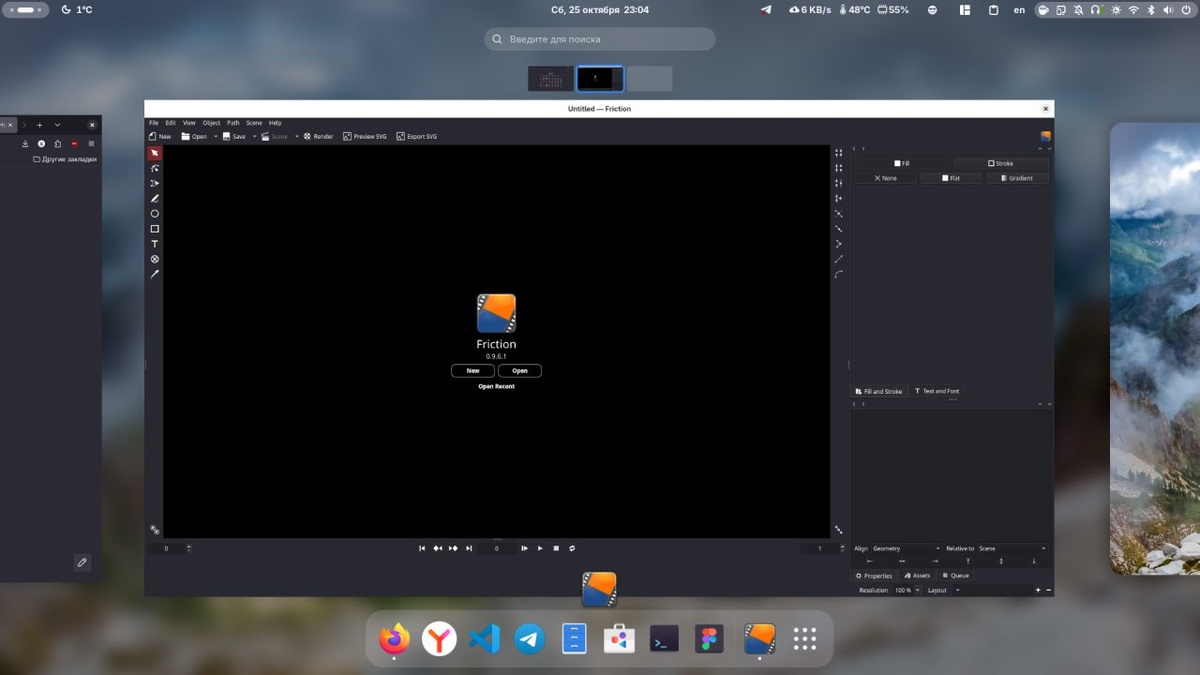Select the Stroke mode button
The height and width of the screenshot is (675, 1200).
point(1000,163)
